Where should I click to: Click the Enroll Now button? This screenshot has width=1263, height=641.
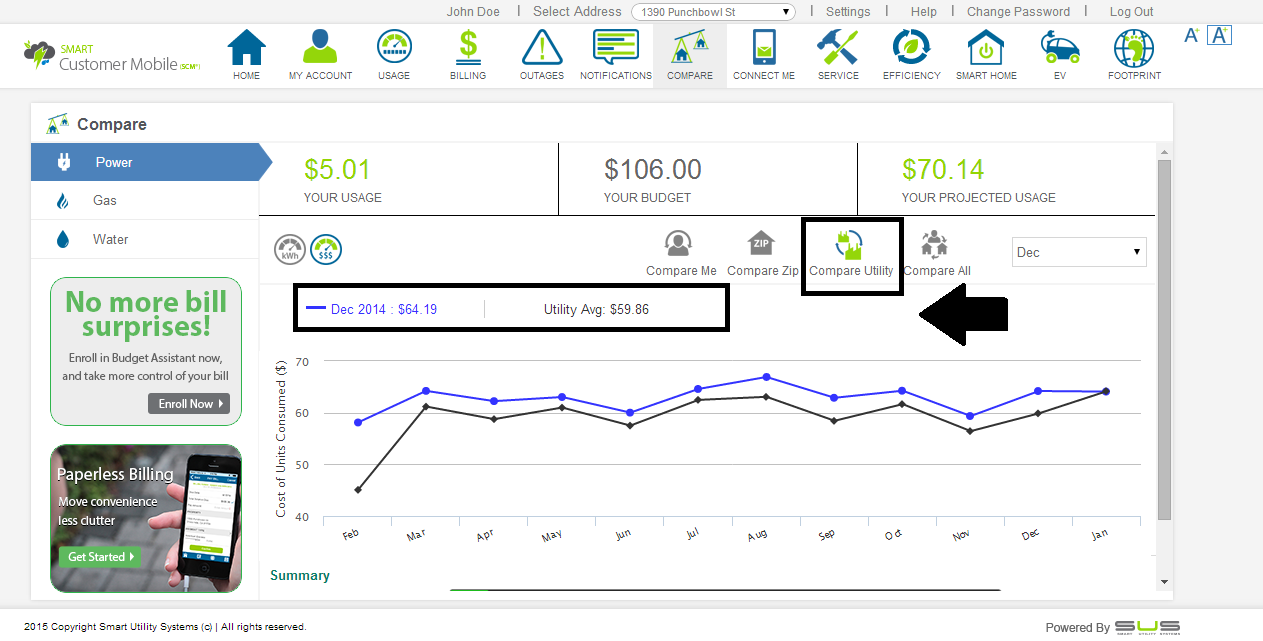pyautogui.click(x=188, y=404)
